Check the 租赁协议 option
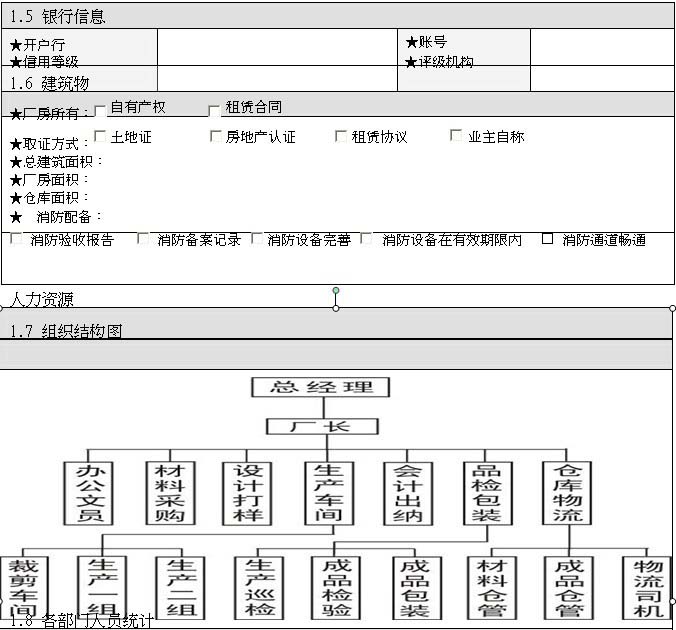This screenshot has height=630, width=676. pos(341,136)
